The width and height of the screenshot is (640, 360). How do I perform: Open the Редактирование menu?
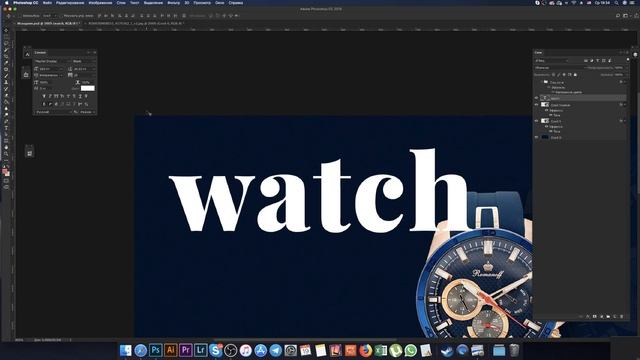pyautogui.click(x=70, y=2)
